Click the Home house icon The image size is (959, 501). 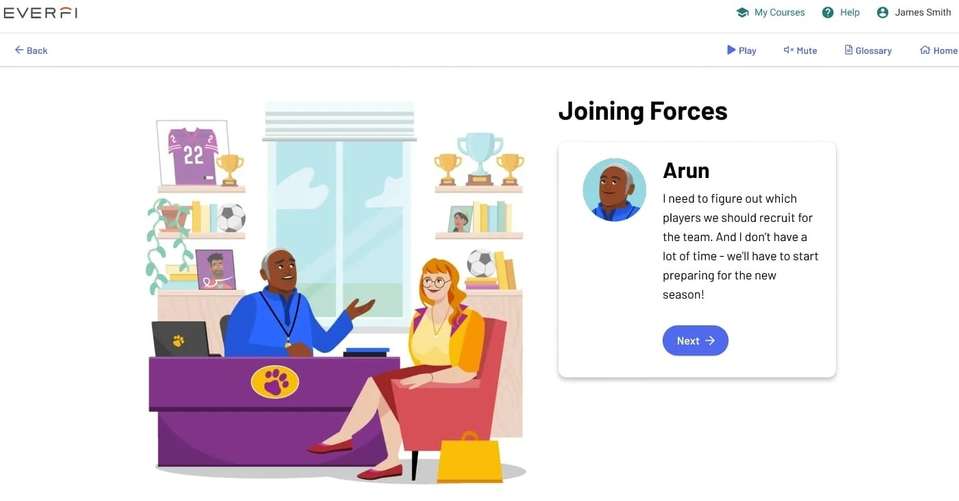(925, 50)
